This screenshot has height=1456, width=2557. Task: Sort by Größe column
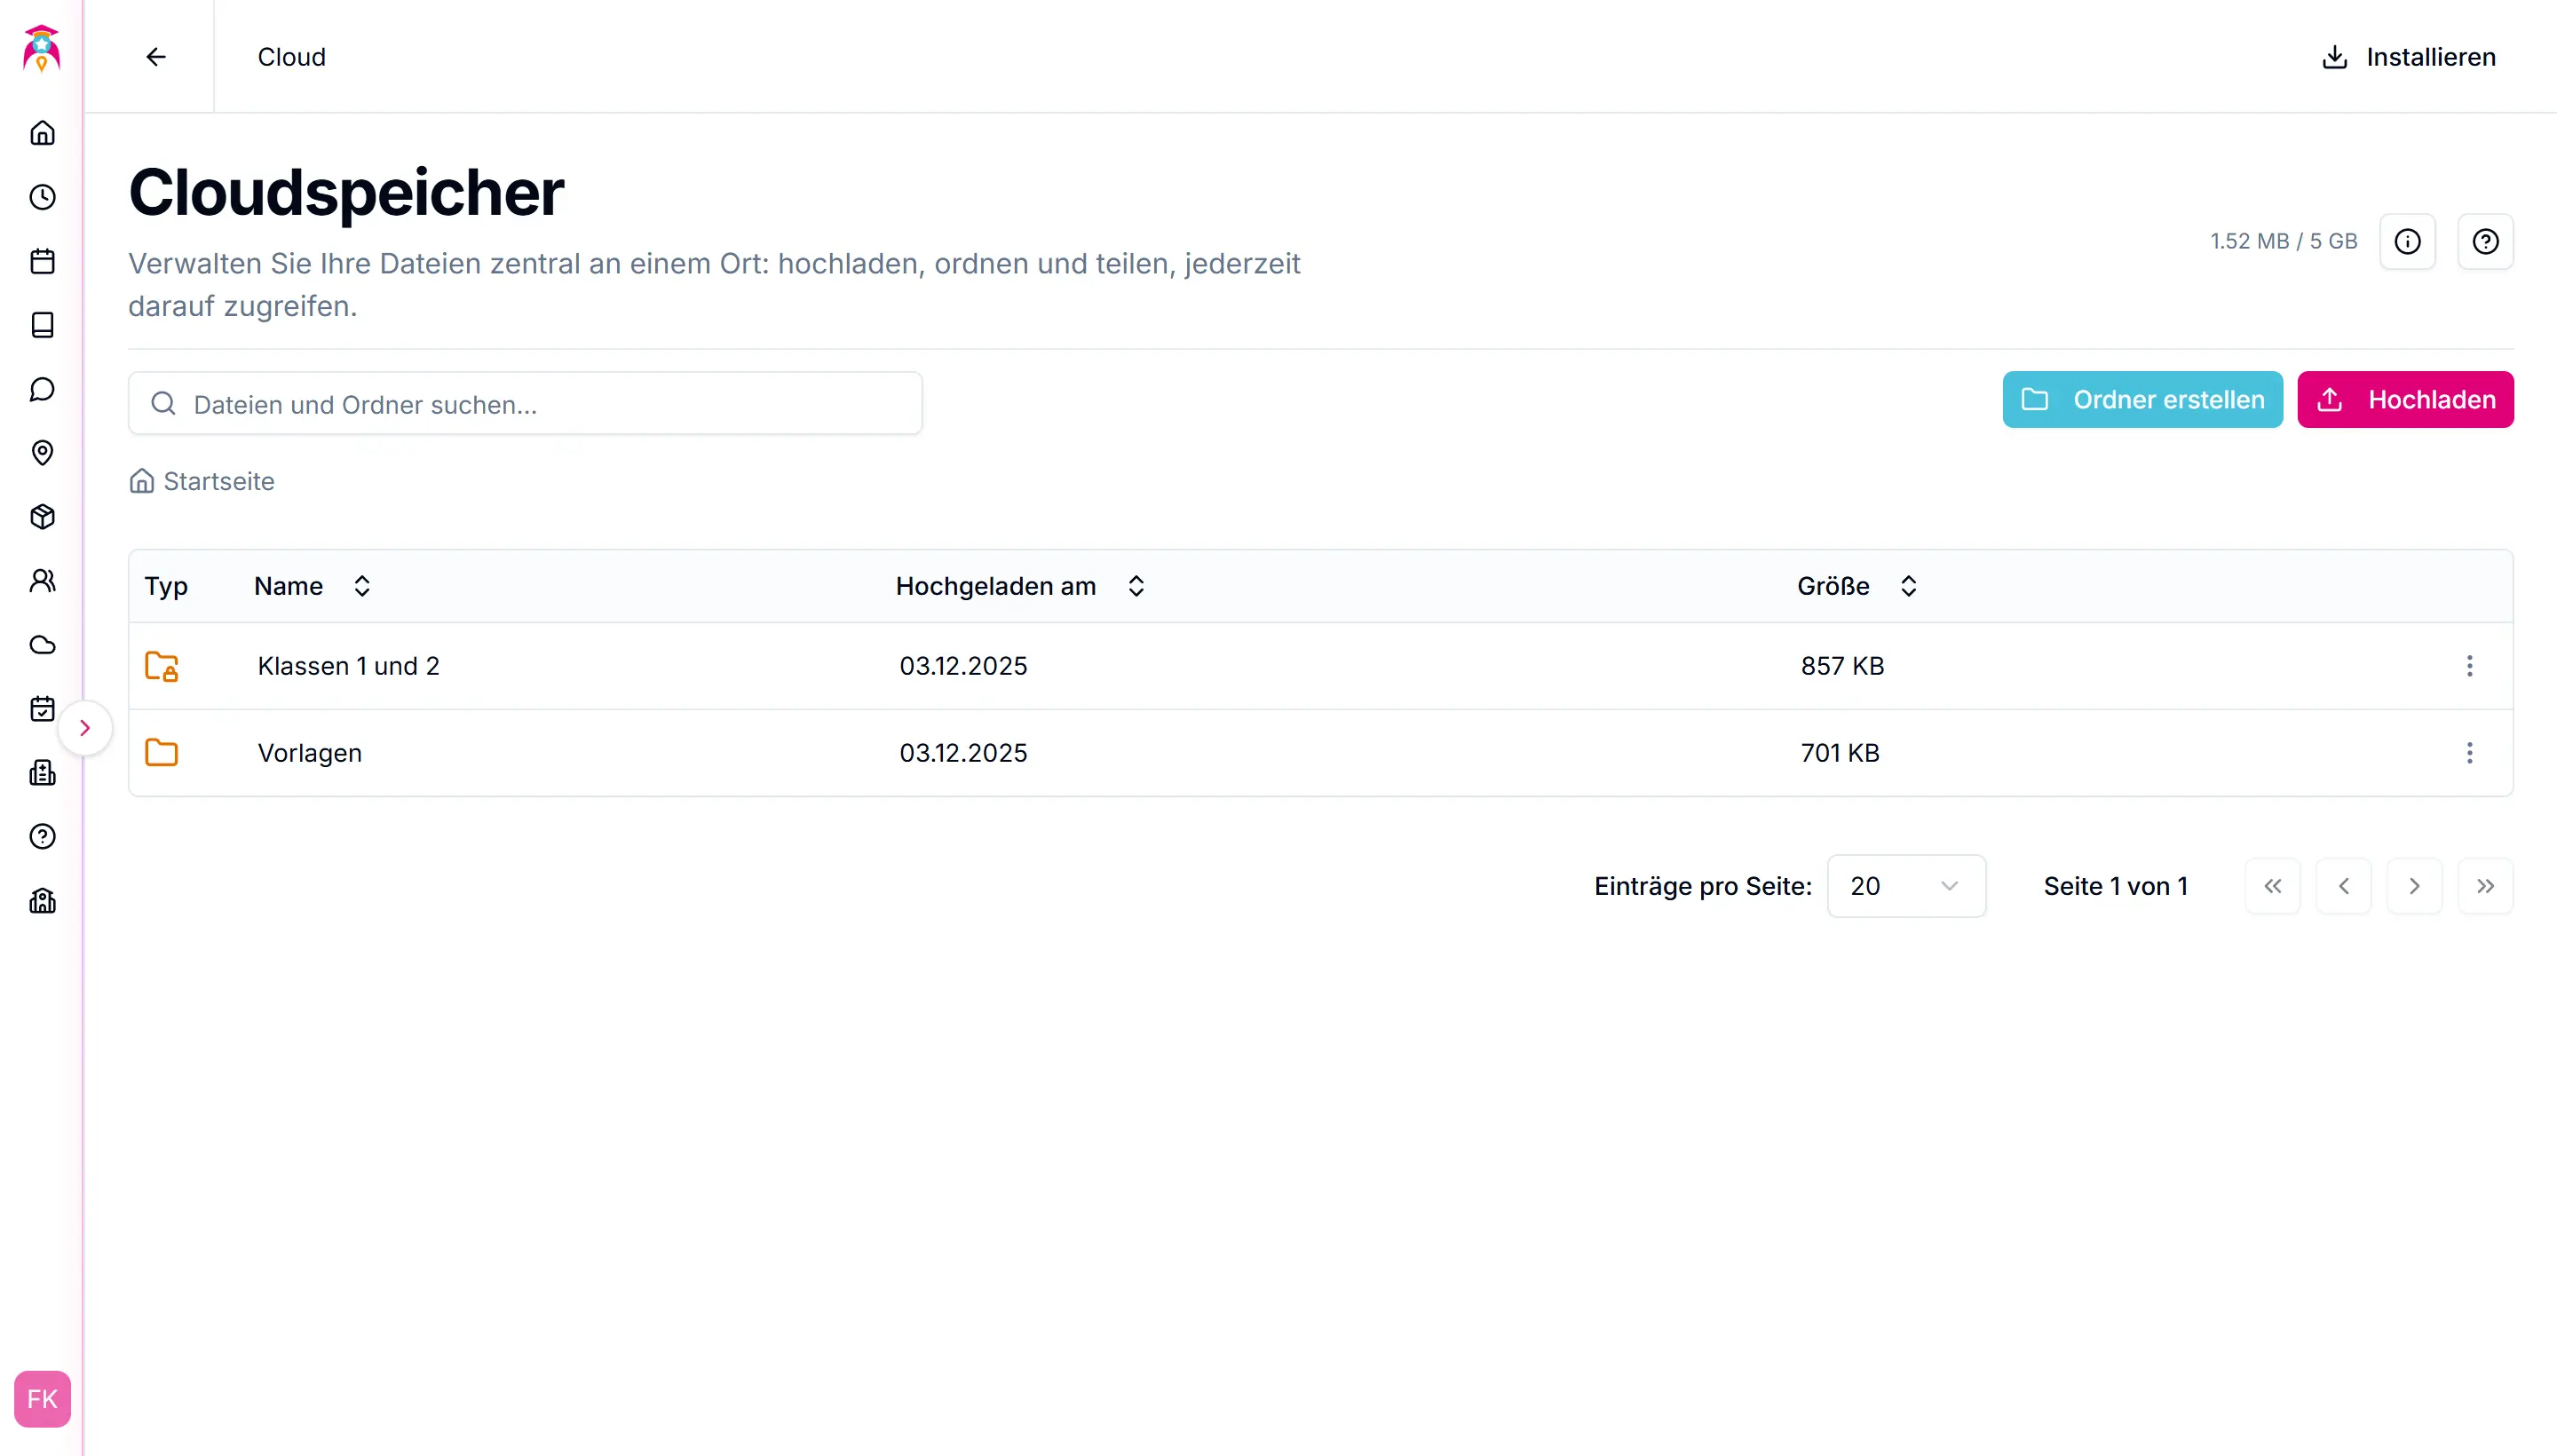point(1908,586)
